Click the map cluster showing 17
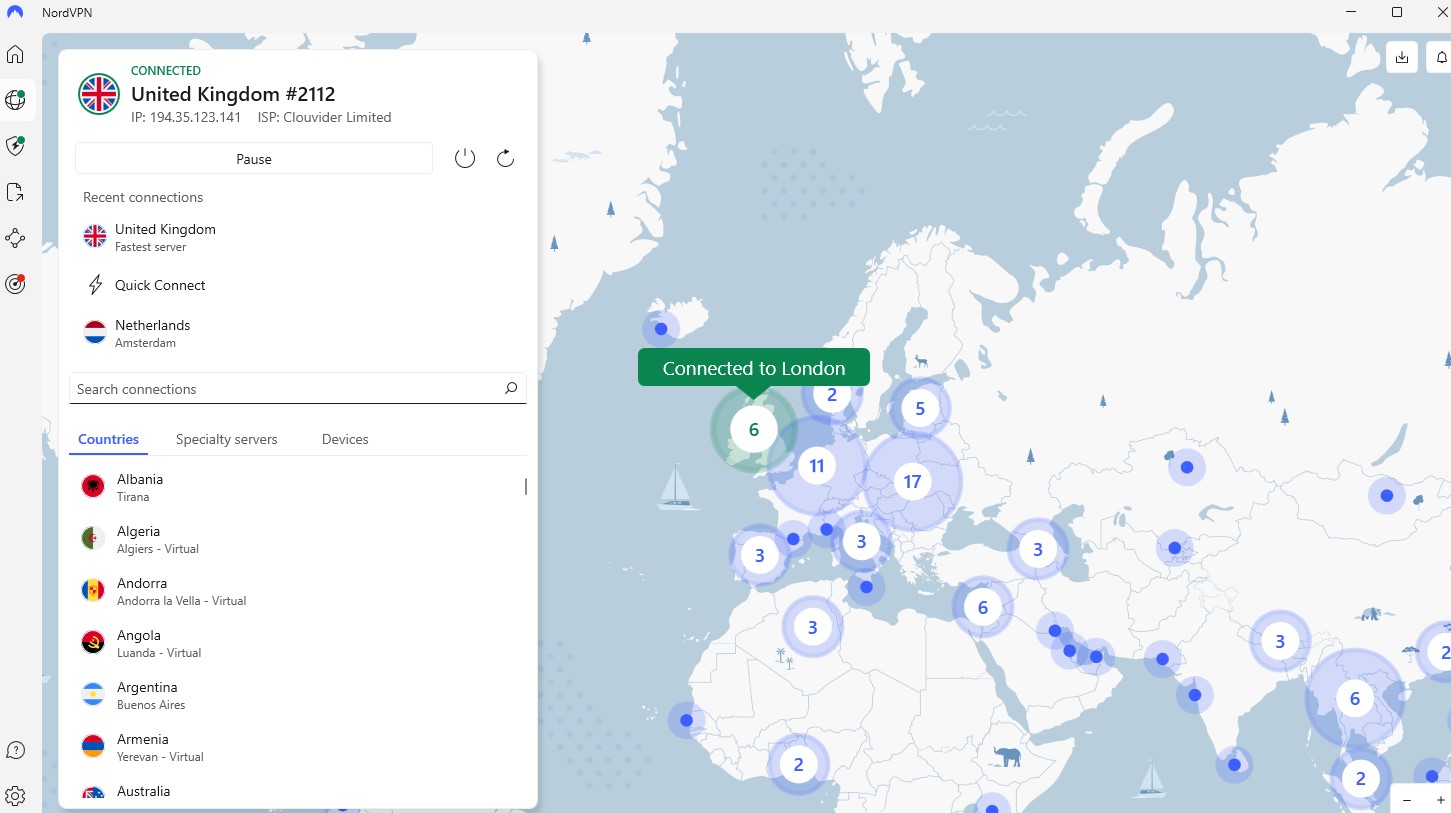Image resolution: width=1451 pixels, height=813 pixels. (912, 482)
